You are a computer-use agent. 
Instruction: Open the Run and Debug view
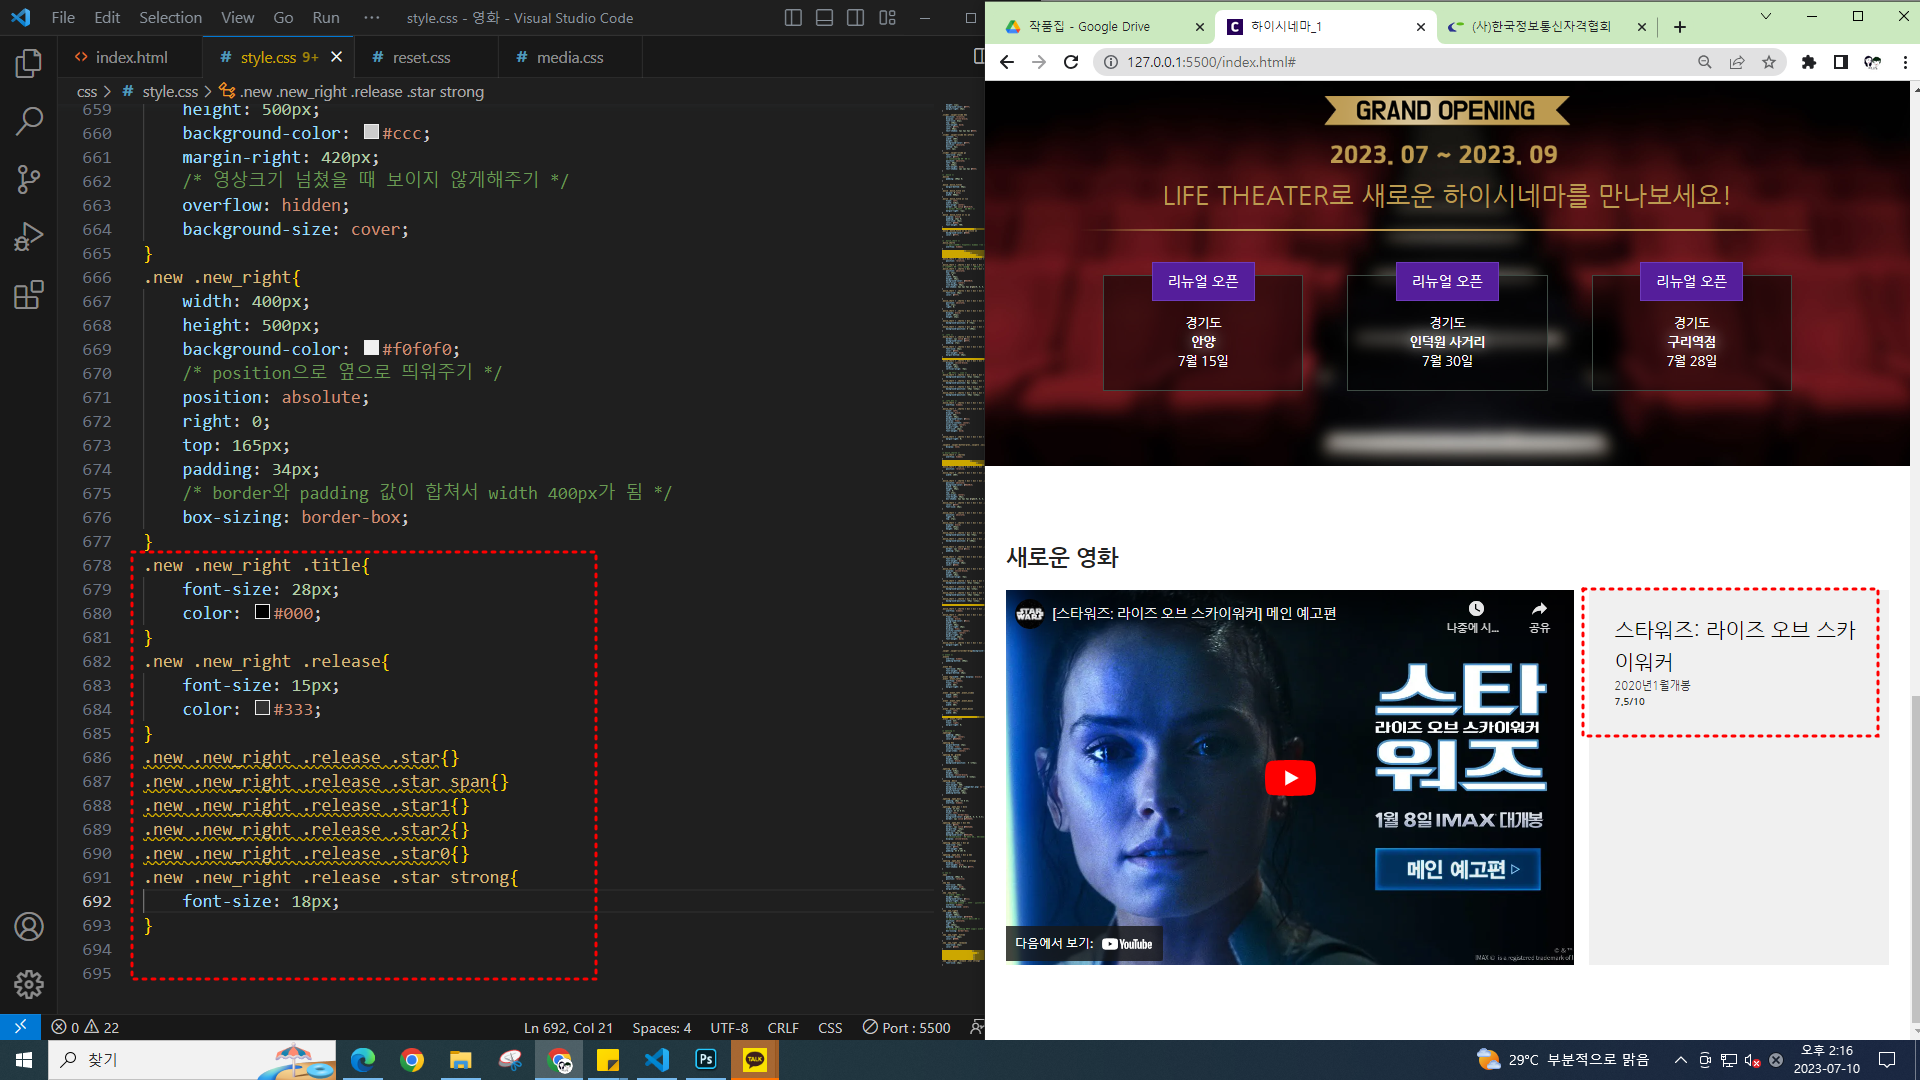(x=29, y=237)
